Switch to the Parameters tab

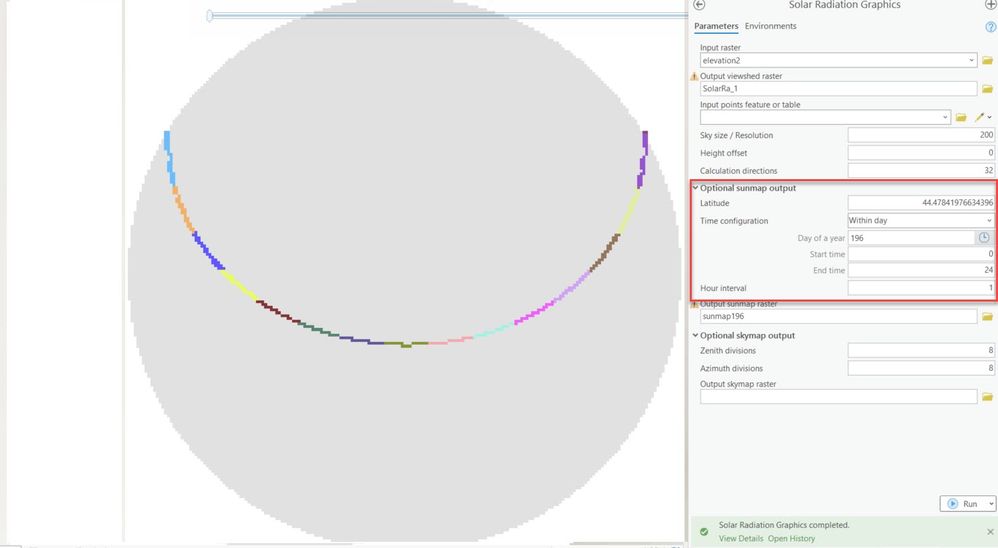click(716, 26)
